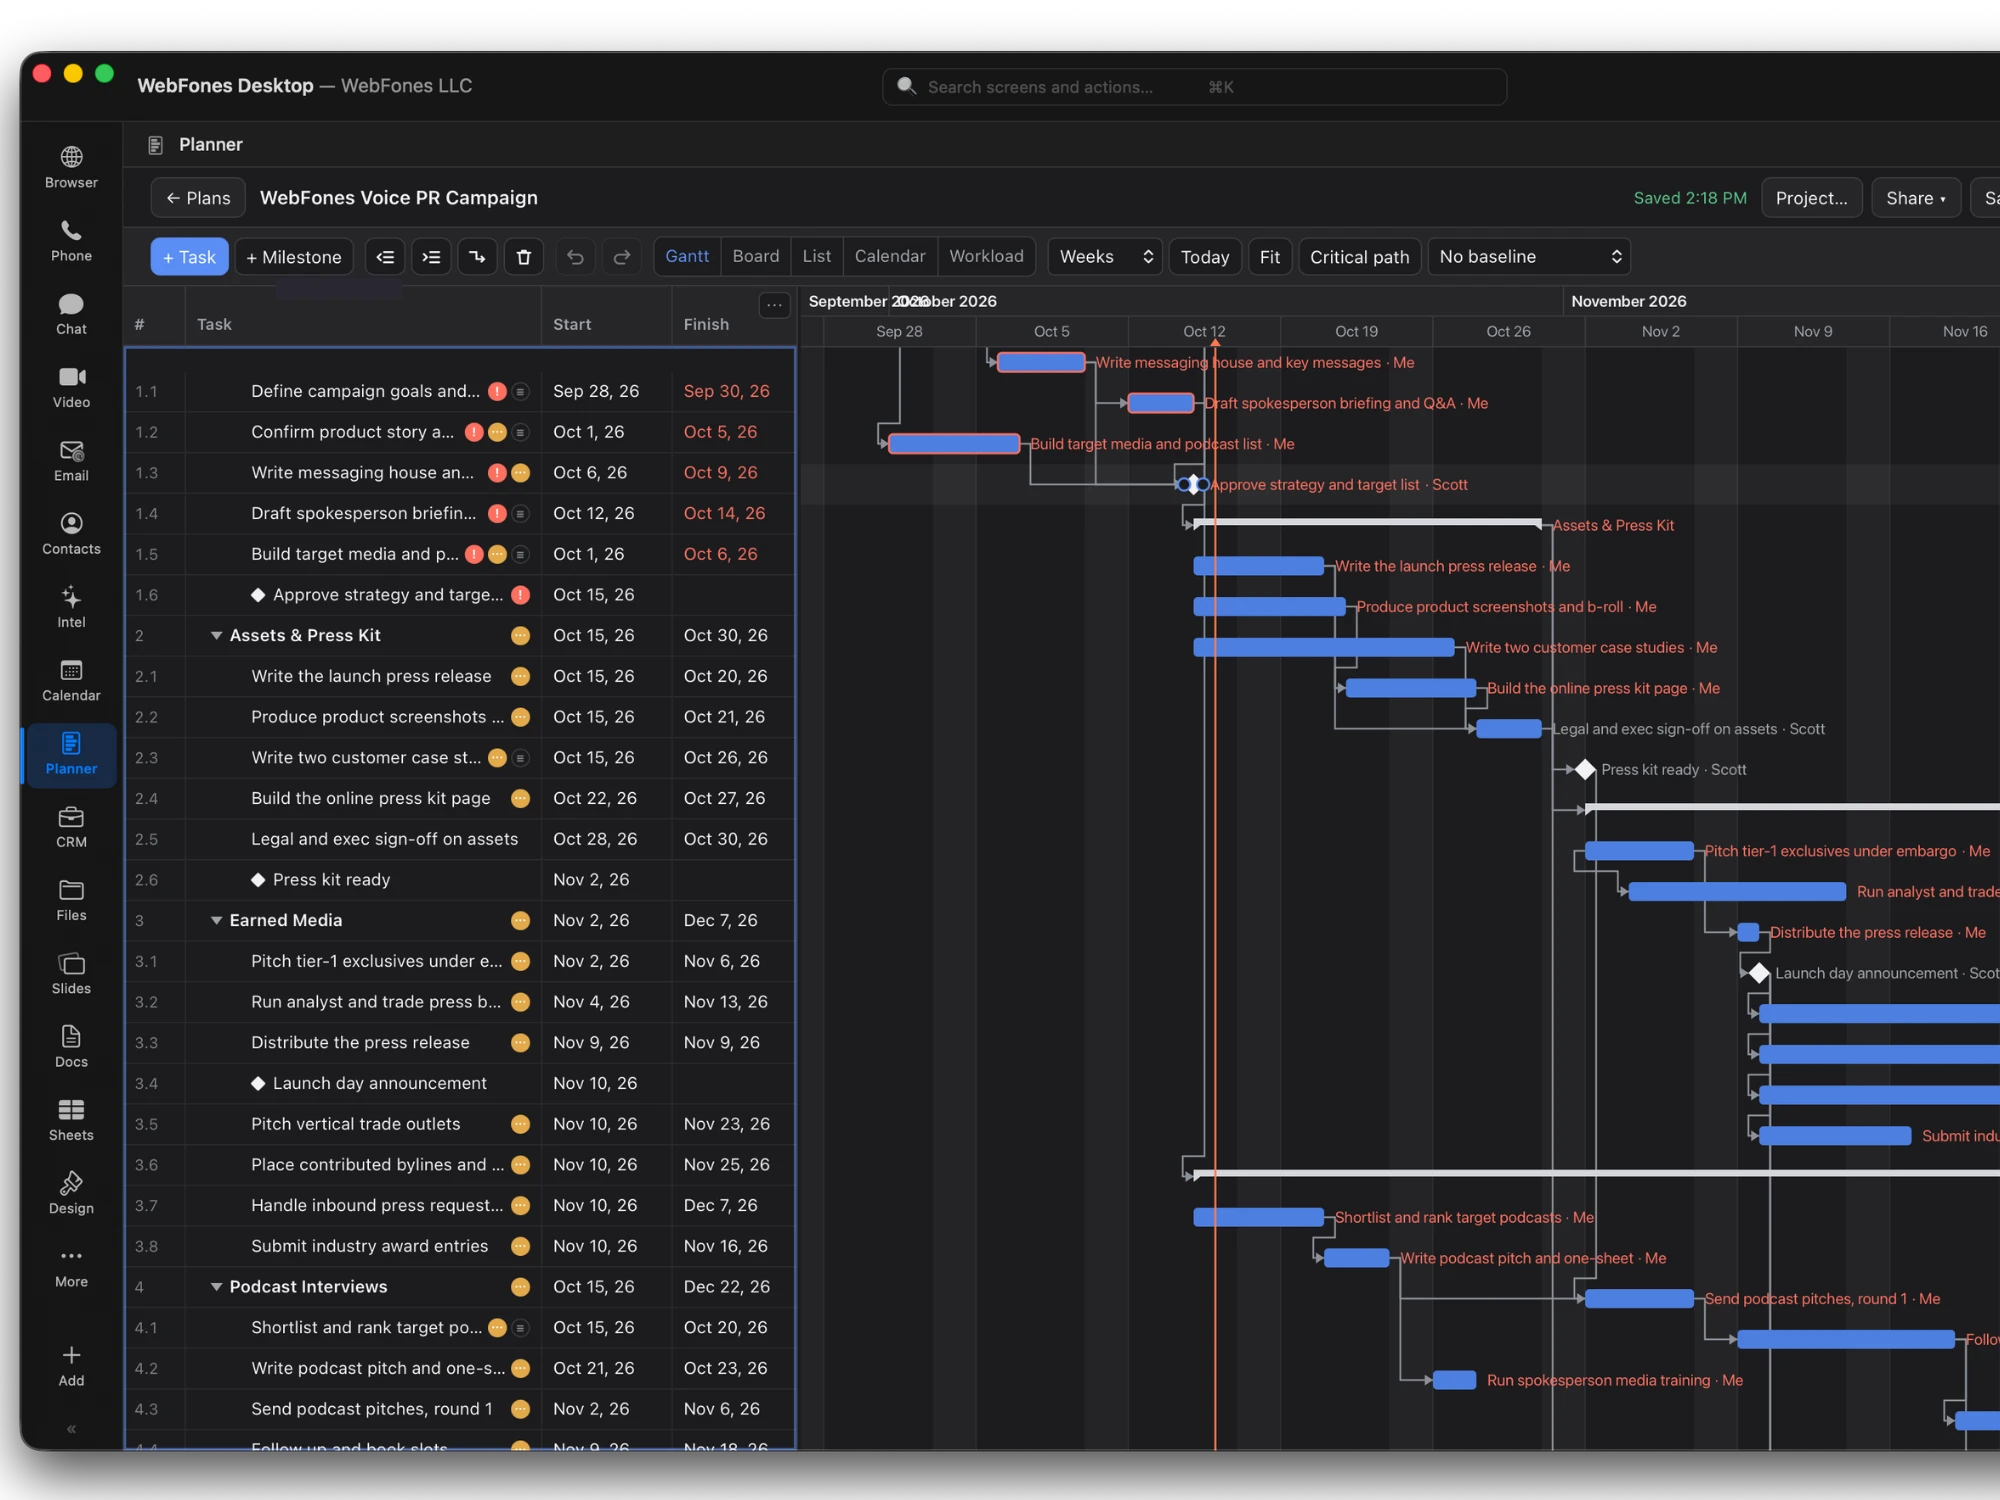Switch to the Board view tab
This screenshot has width=2000, height=1500.
[755, 257]
